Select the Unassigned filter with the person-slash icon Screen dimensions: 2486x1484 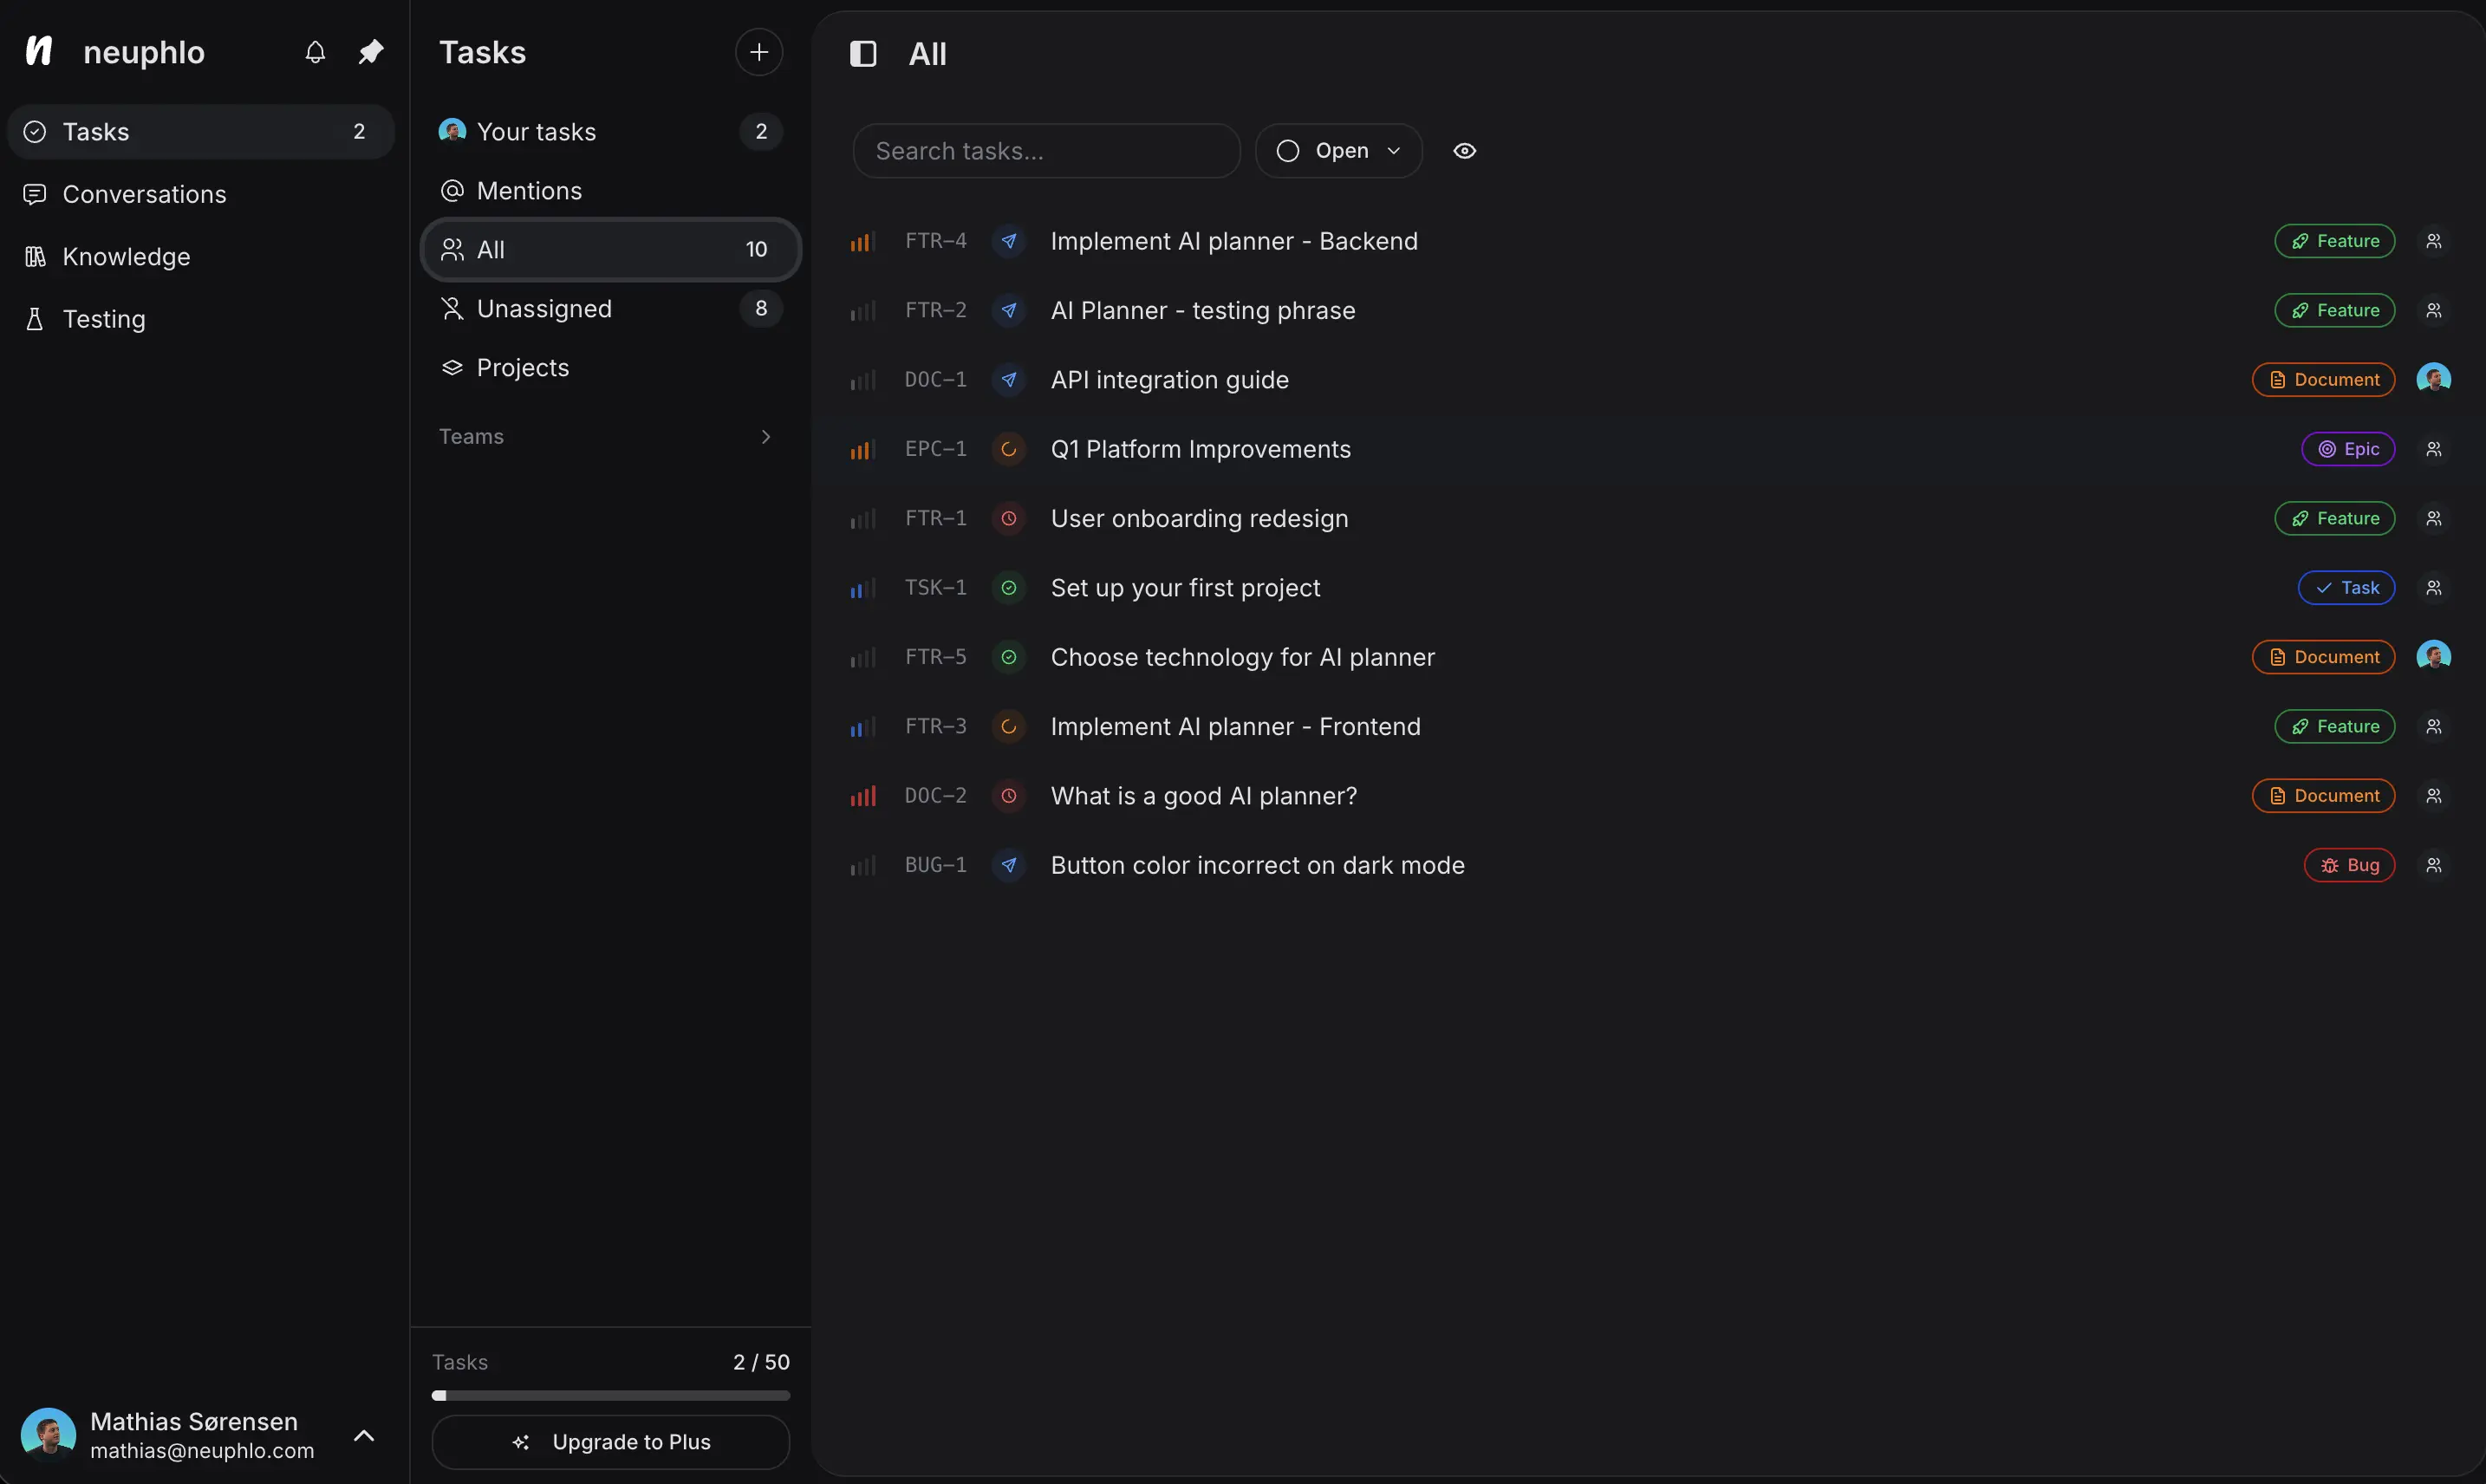point(452,308)
